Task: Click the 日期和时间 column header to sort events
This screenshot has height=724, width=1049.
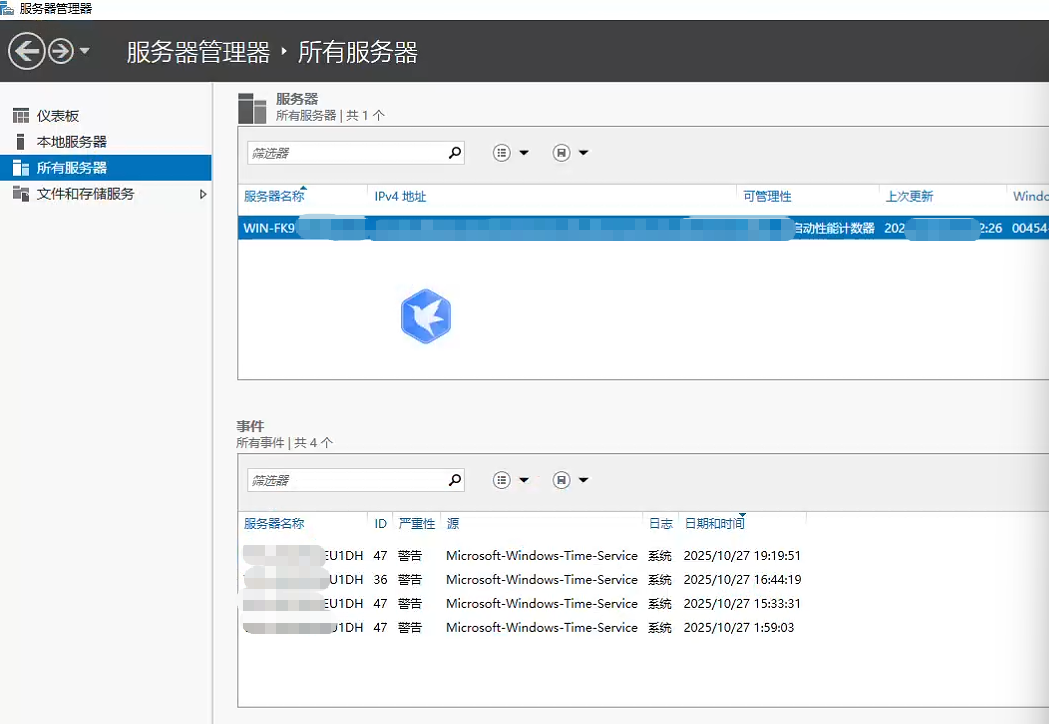Action: pyautogui.click(x=712, y=522)
